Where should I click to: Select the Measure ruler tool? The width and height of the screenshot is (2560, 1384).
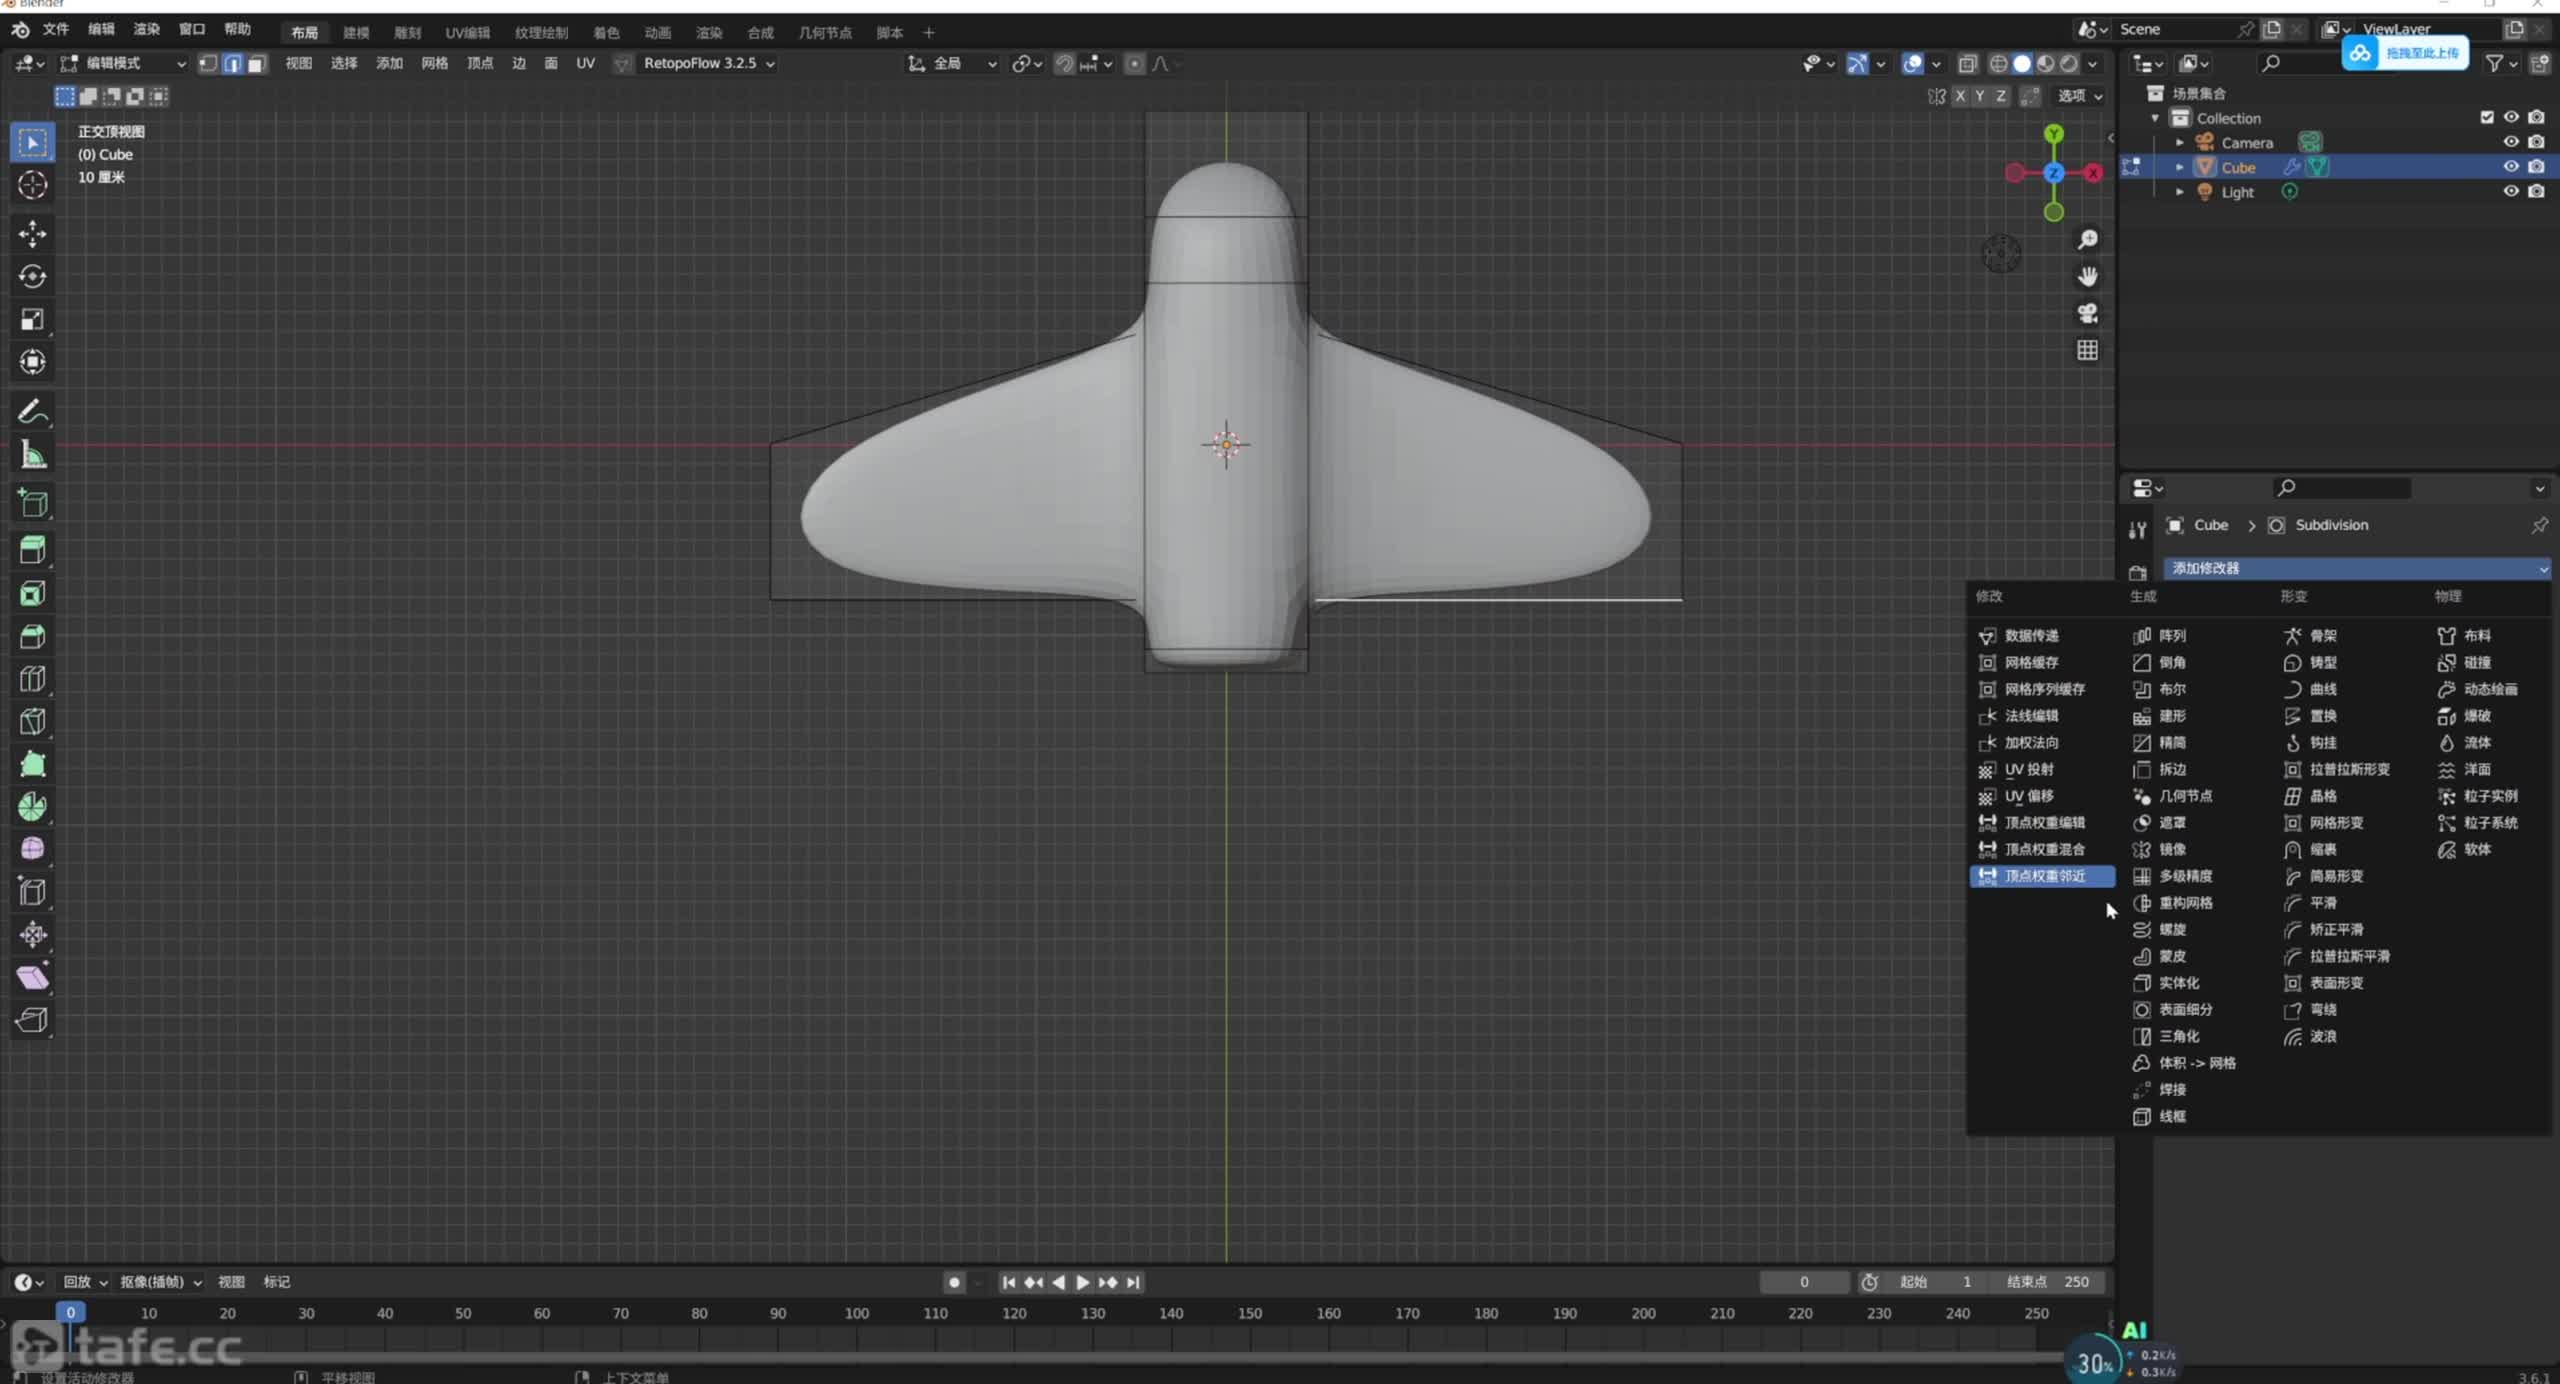pyautogui.click(x=32, y=455)
